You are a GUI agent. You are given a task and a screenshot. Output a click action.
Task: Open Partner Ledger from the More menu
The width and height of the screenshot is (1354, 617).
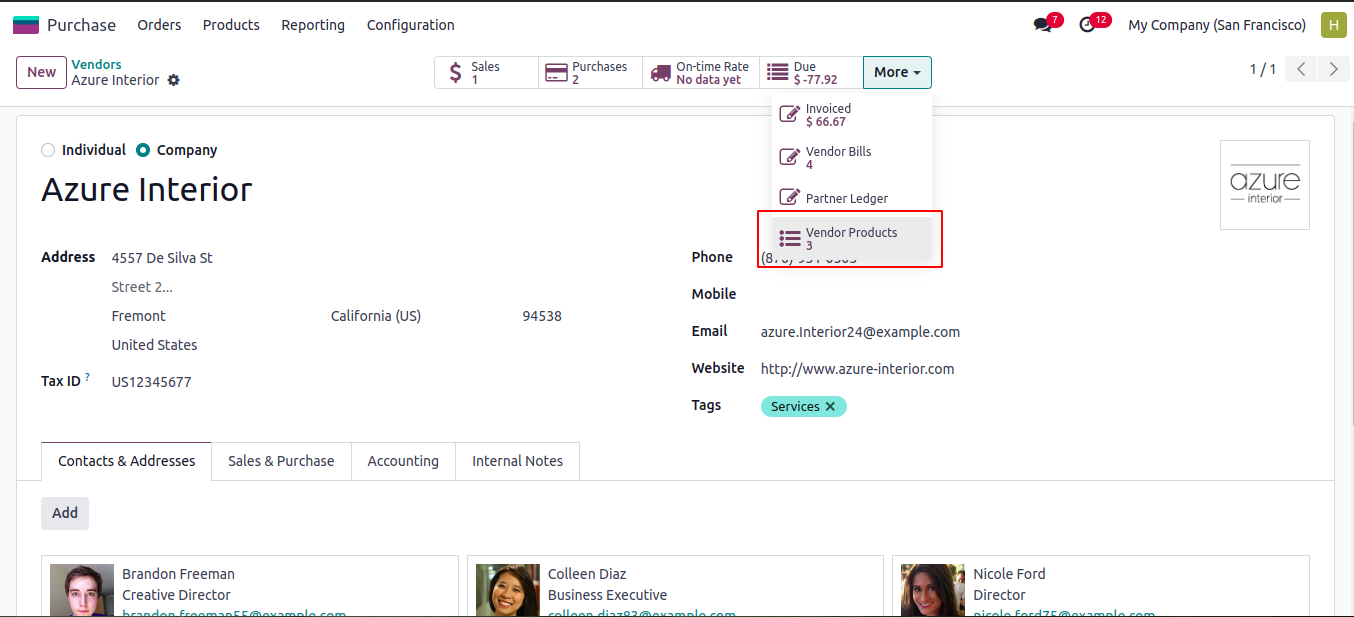pyautogui.click(x=852, y=198)
